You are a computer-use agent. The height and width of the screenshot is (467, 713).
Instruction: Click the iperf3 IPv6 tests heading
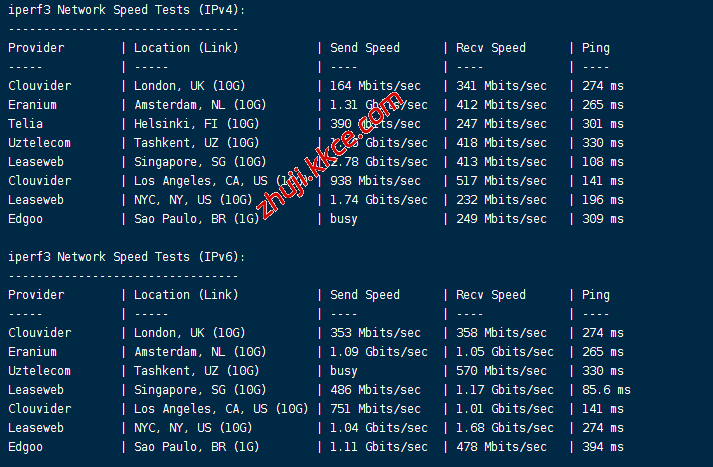click(x=127, y=257)
